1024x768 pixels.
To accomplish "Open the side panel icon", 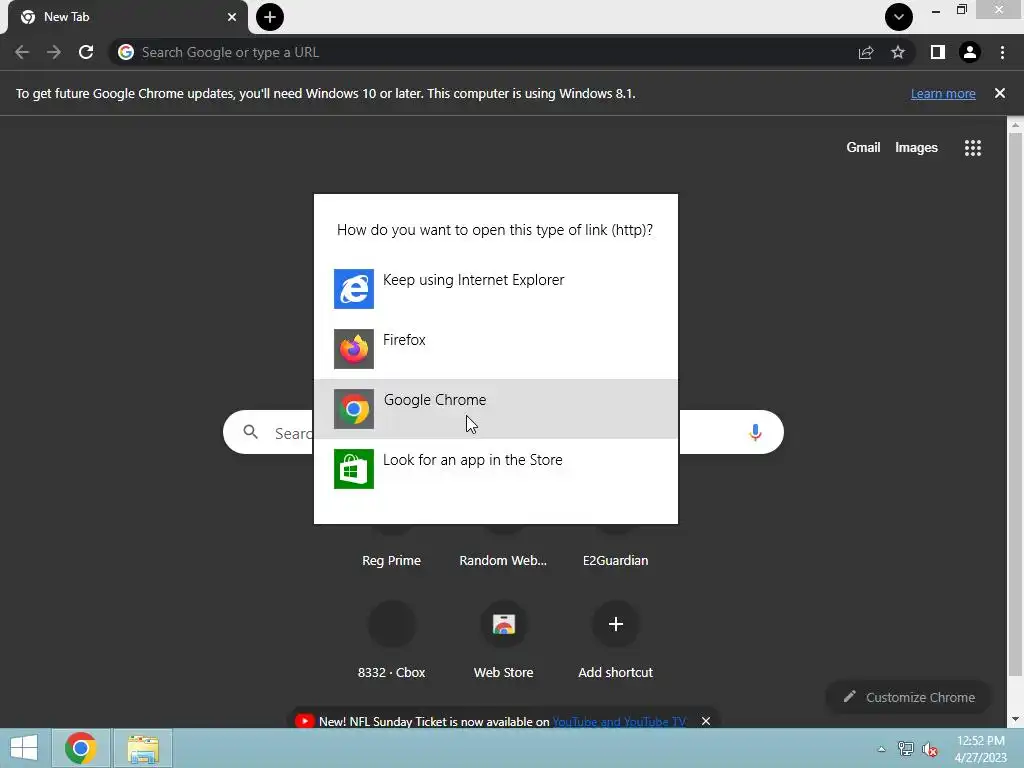I will 938,52.
